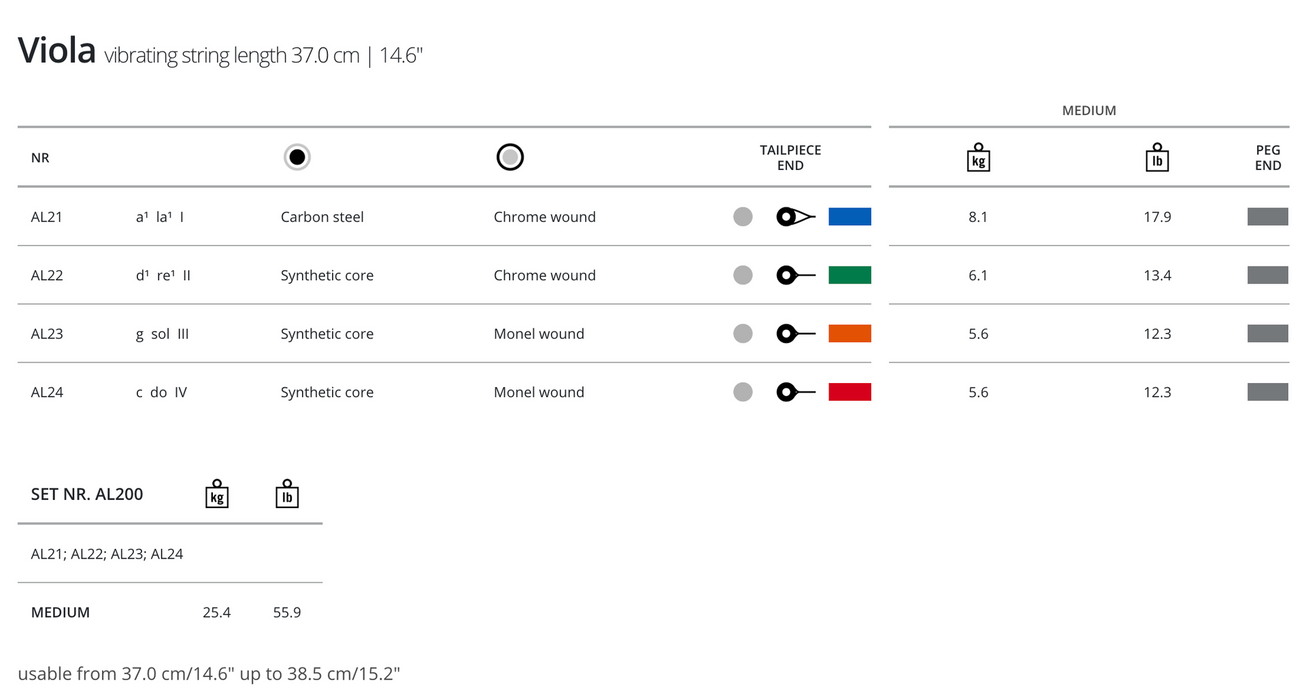Click the TAILPIECE END column header
1306x700 pixels.
pos(790,158)
